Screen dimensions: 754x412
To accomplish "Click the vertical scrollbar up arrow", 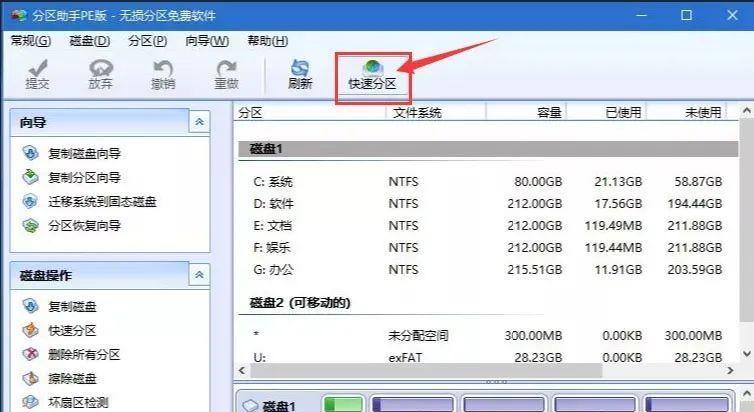I will coord(746,111).
